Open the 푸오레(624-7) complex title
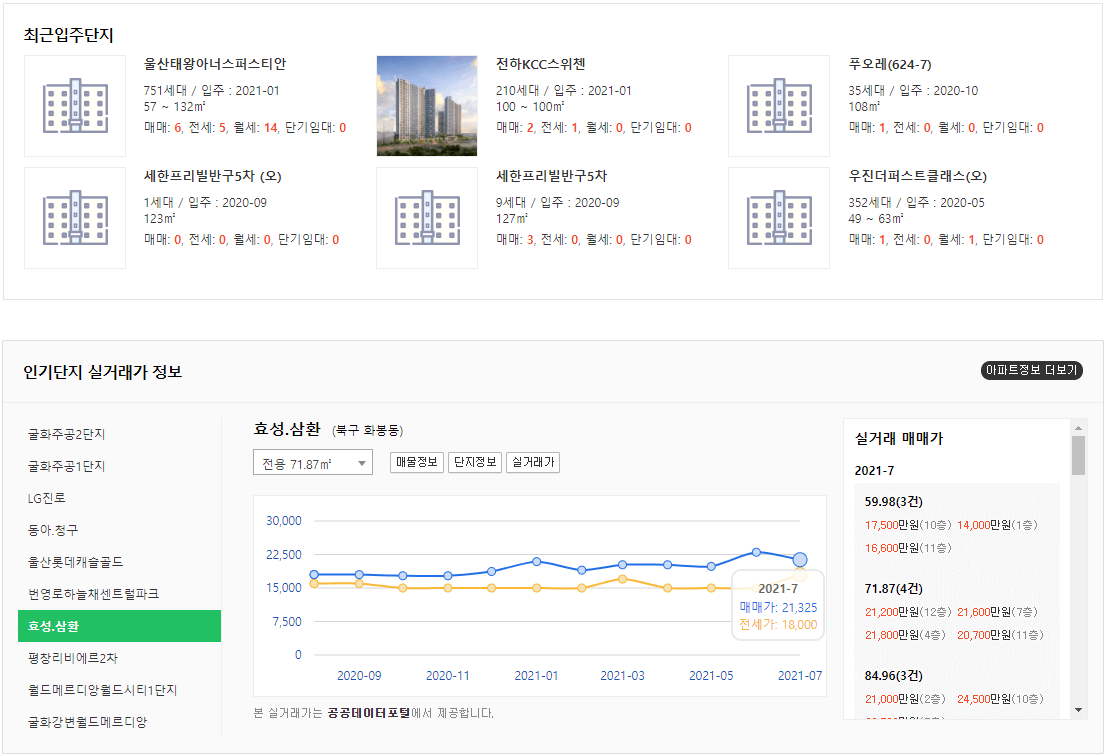The height and width of the screenshot is (756, 1105). [x=890, y=64]
